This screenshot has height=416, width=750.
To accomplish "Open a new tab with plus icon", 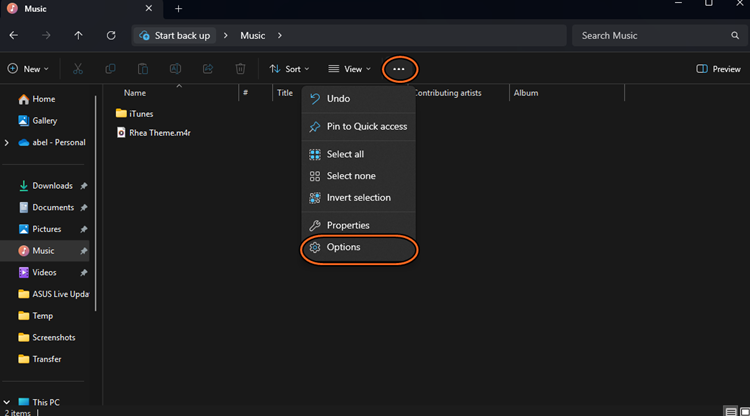I will (x=178, y=9).
